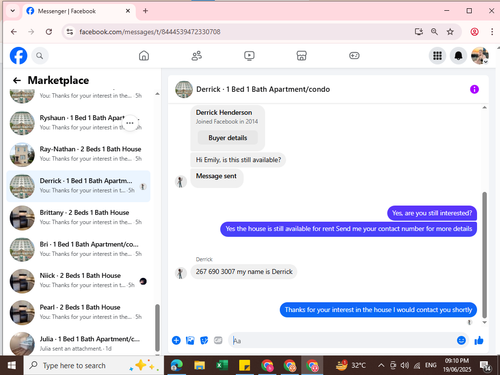
Task: Click the install app icon in the address bar
Action: click(419, 32)
